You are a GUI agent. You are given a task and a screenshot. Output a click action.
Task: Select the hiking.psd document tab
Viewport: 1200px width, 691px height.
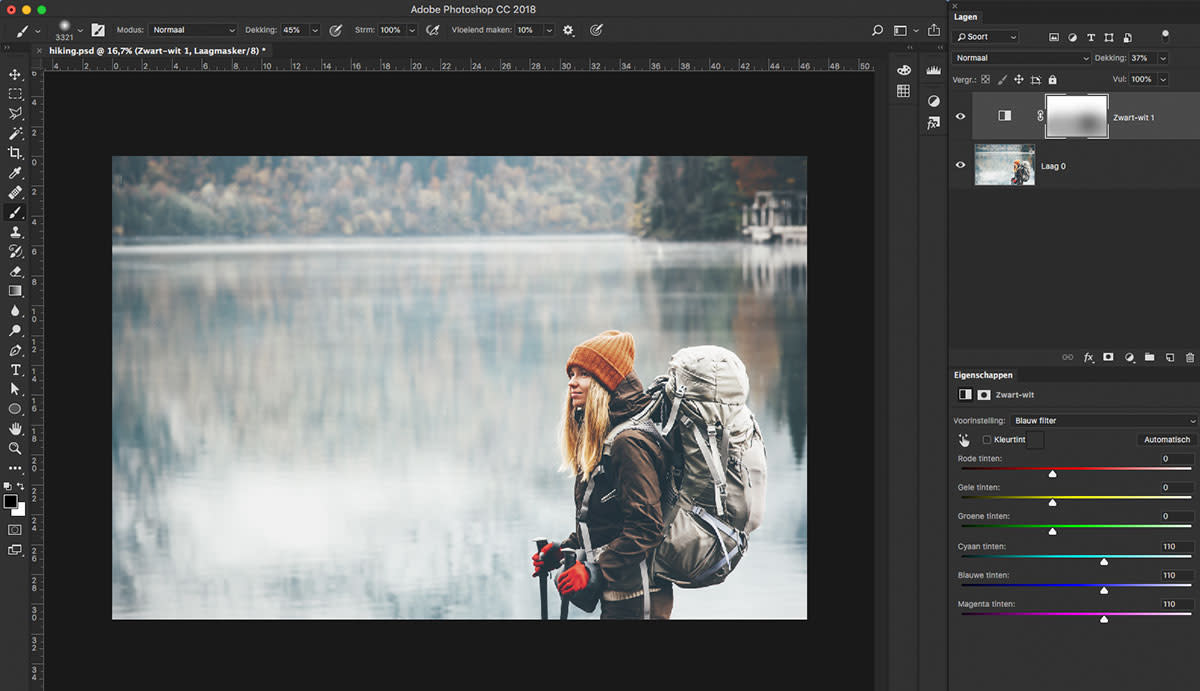click(x=156, y=50)
